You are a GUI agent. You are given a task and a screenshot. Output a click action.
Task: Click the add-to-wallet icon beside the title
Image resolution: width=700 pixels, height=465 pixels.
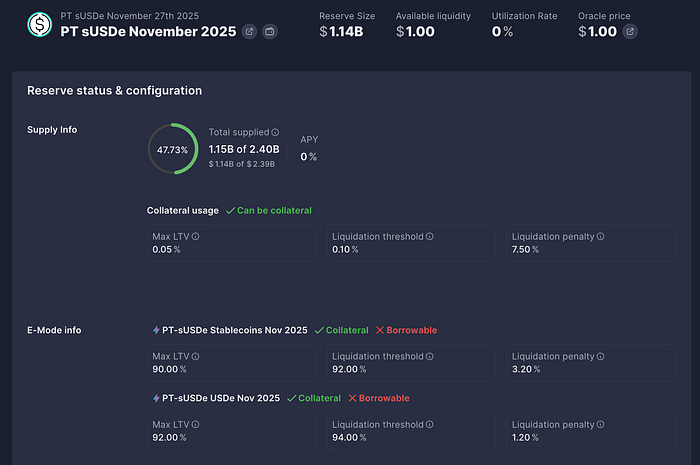269,32
